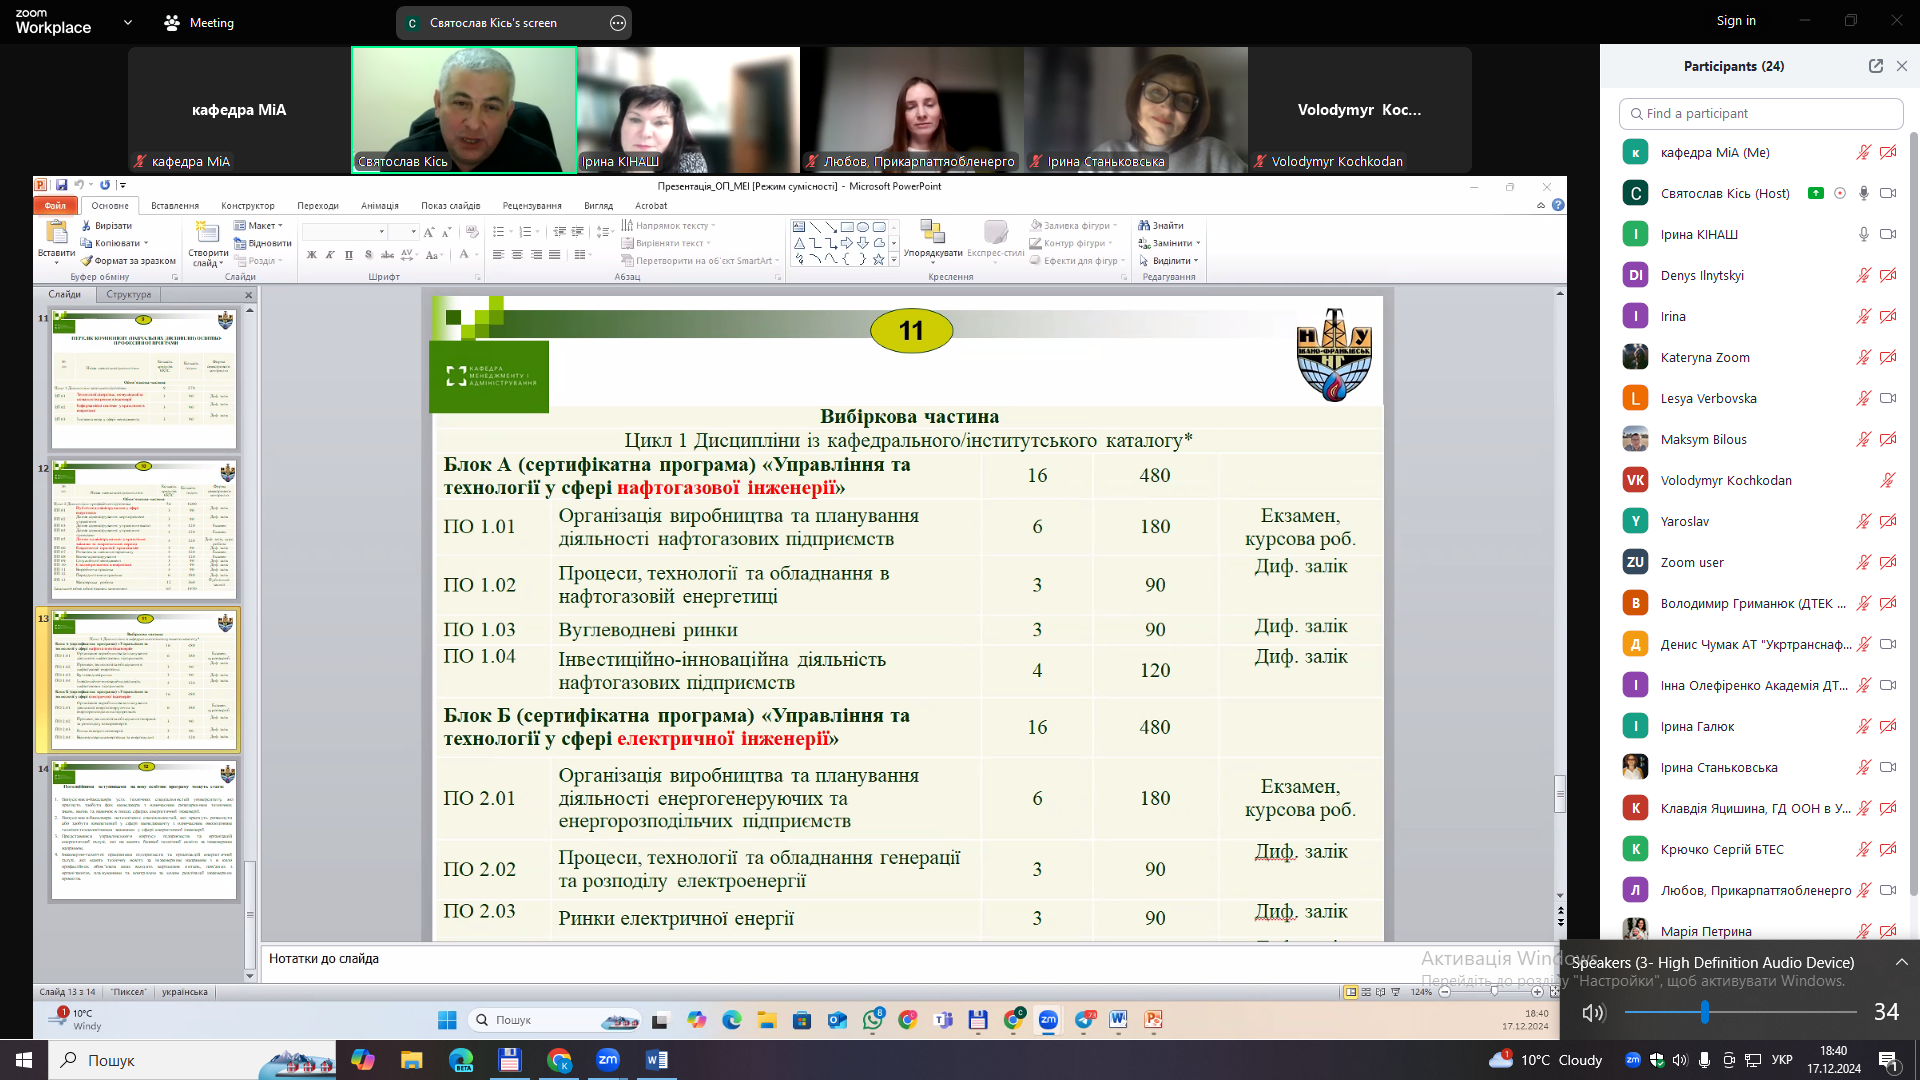This screenshot has width=1920, height=1080.
Task: Select Святослав Кісь's video thumbnail
Action: [464, 110]
